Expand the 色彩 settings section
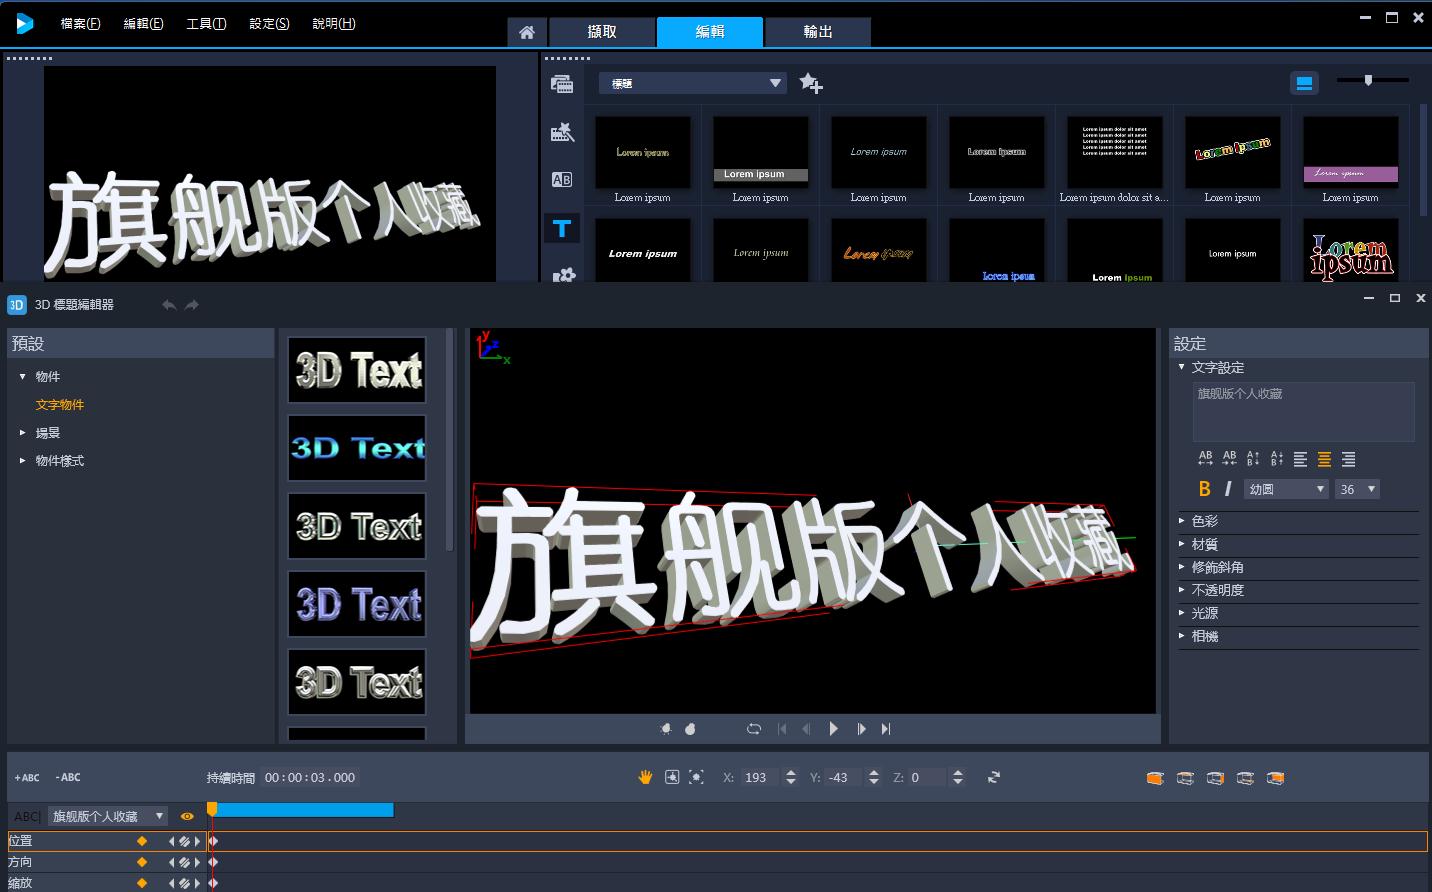This screenshot has width=1432, height=892. click(x=1204, y=521)
